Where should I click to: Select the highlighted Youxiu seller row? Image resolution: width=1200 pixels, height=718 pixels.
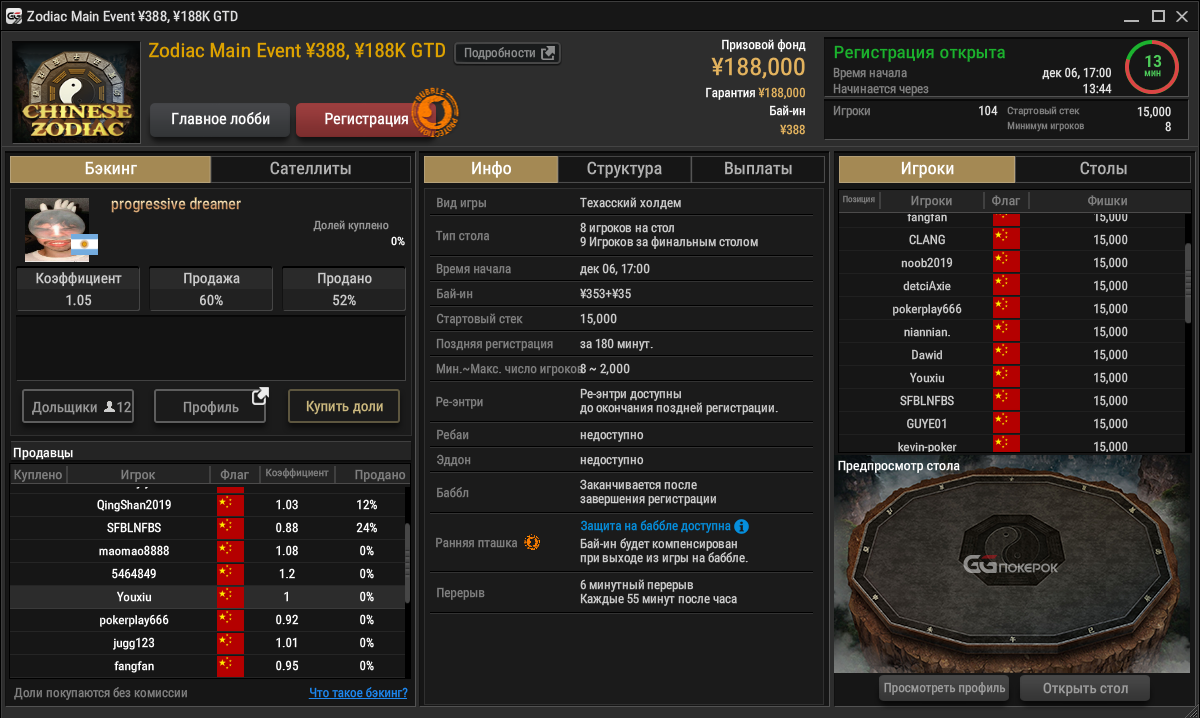pos(208,597)
